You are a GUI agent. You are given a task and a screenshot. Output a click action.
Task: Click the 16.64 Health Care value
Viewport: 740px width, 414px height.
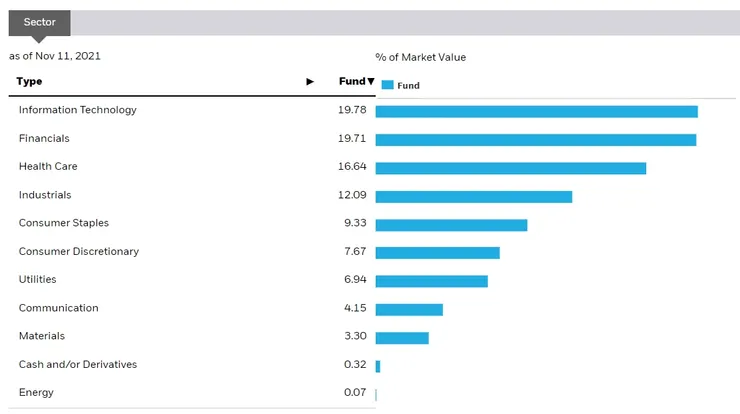point(352,167)
